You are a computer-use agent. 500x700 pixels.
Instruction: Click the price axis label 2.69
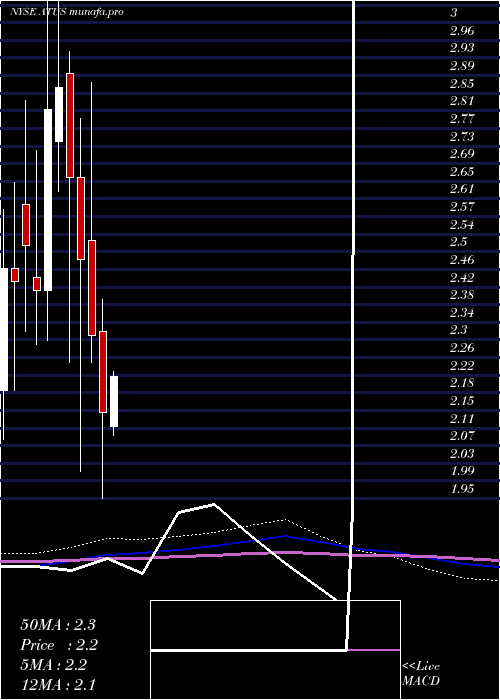tap(462, 154)
